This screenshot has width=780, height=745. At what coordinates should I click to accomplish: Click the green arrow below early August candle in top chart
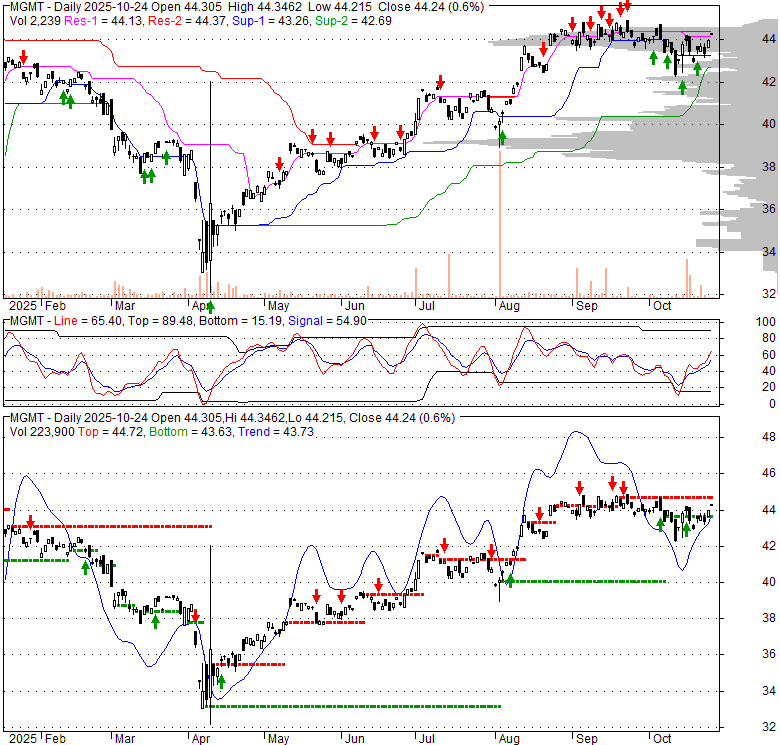[502, 137]
